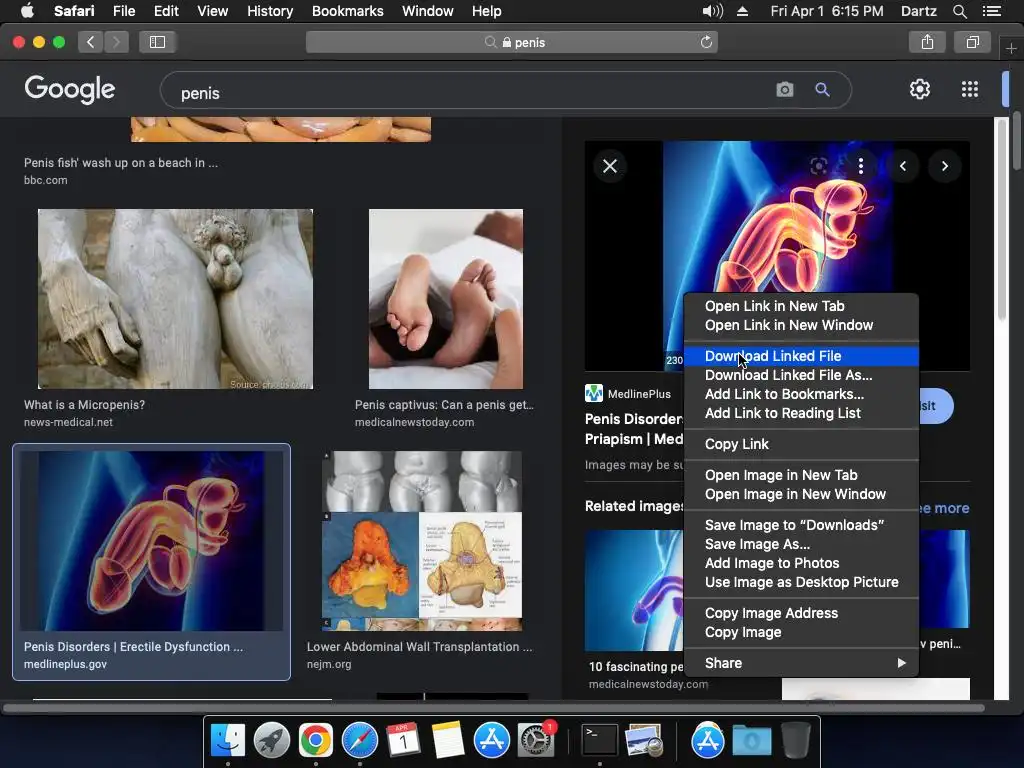Choose Add Link to Reading List
This screenshot has width=1024, height=768.
(x=801, y=413)
